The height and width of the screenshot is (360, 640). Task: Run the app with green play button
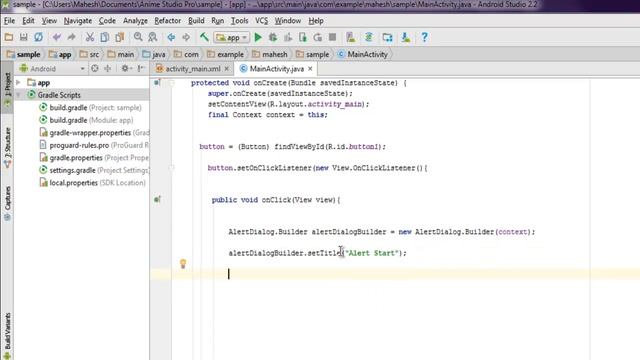pos(258,38)
